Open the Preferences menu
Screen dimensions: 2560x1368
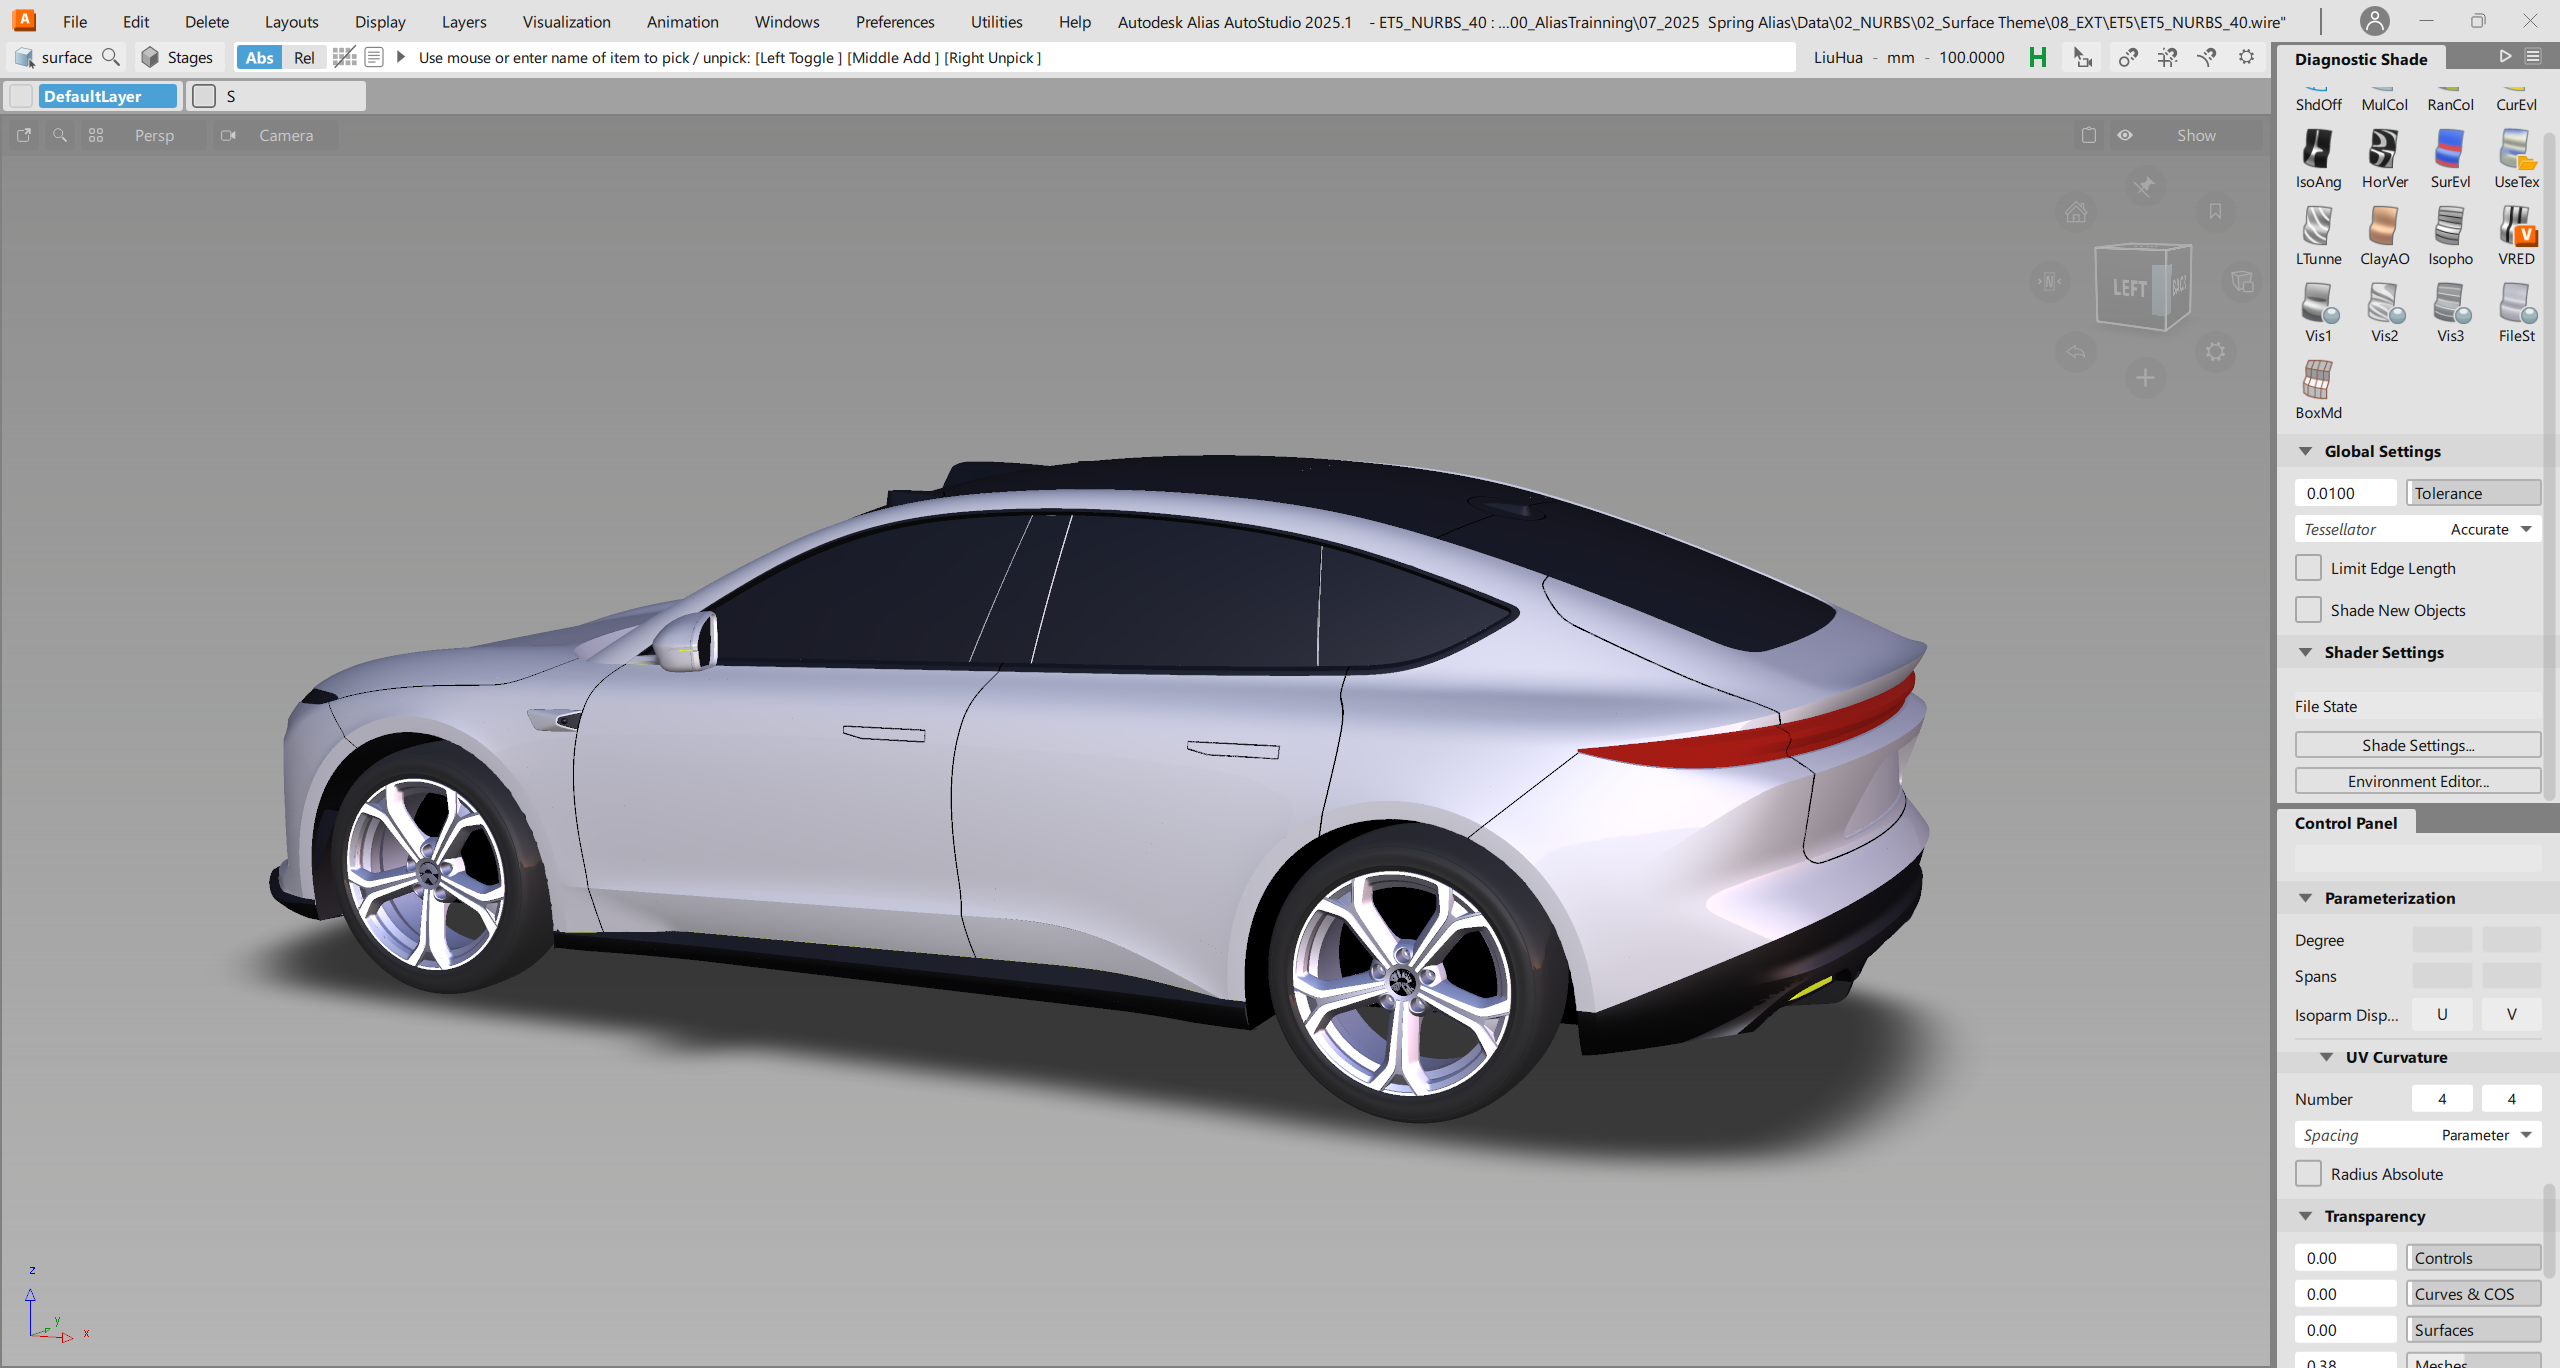point(894,22)
